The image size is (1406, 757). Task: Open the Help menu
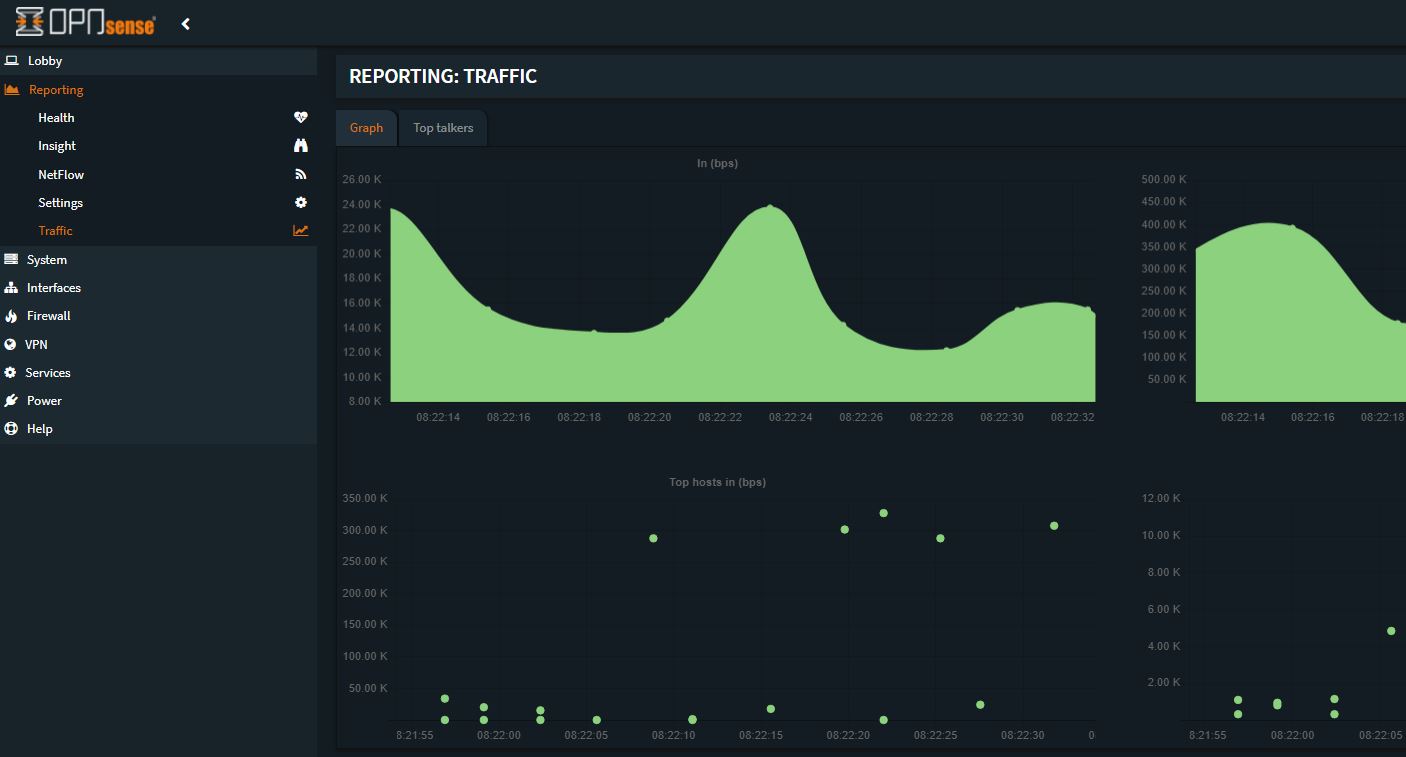point(40,429)
